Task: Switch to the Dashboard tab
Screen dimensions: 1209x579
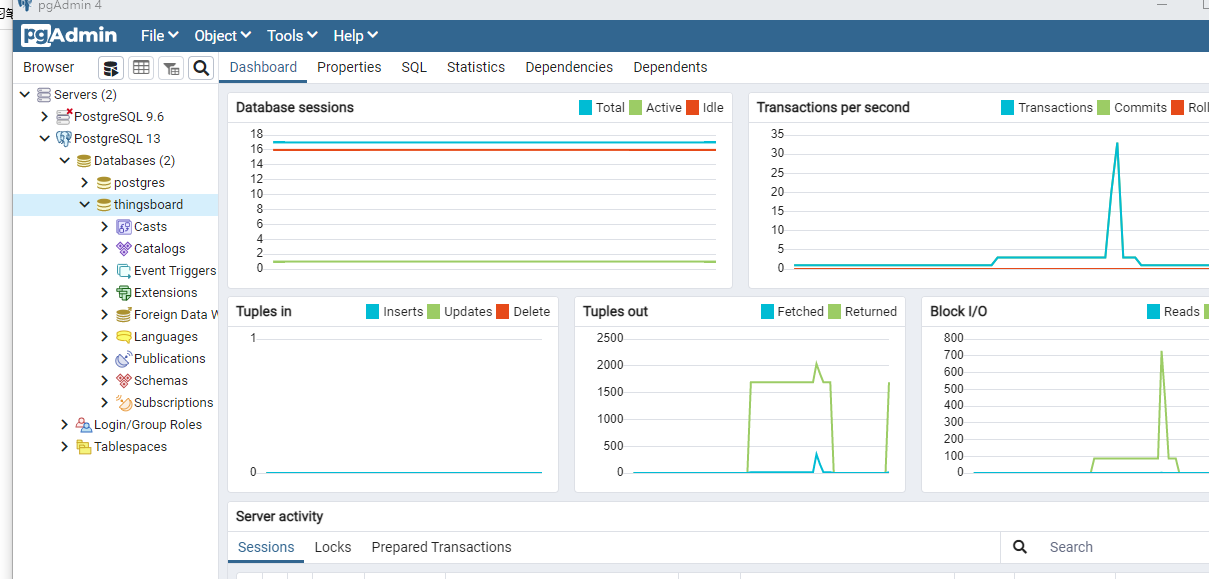Action: (x=263, y=67)
